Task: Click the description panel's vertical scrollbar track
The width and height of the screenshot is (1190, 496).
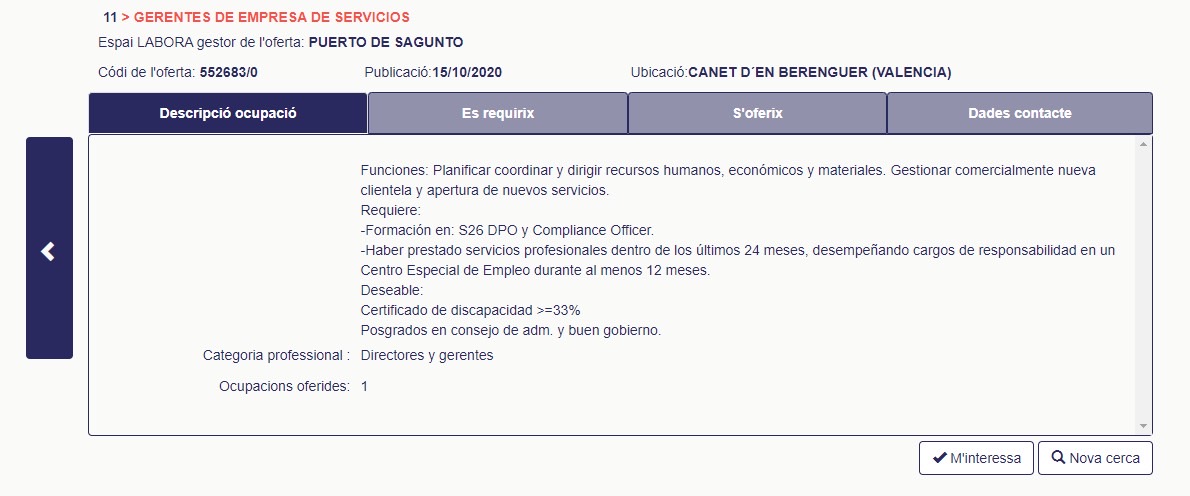Action: tap(1144, 285)
